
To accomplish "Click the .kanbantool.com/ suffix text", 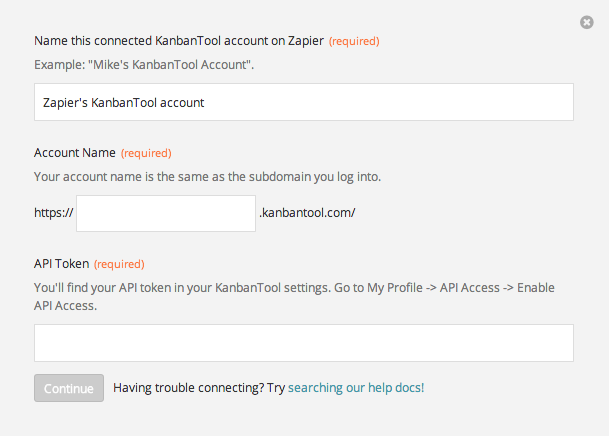I will [307, 213].
